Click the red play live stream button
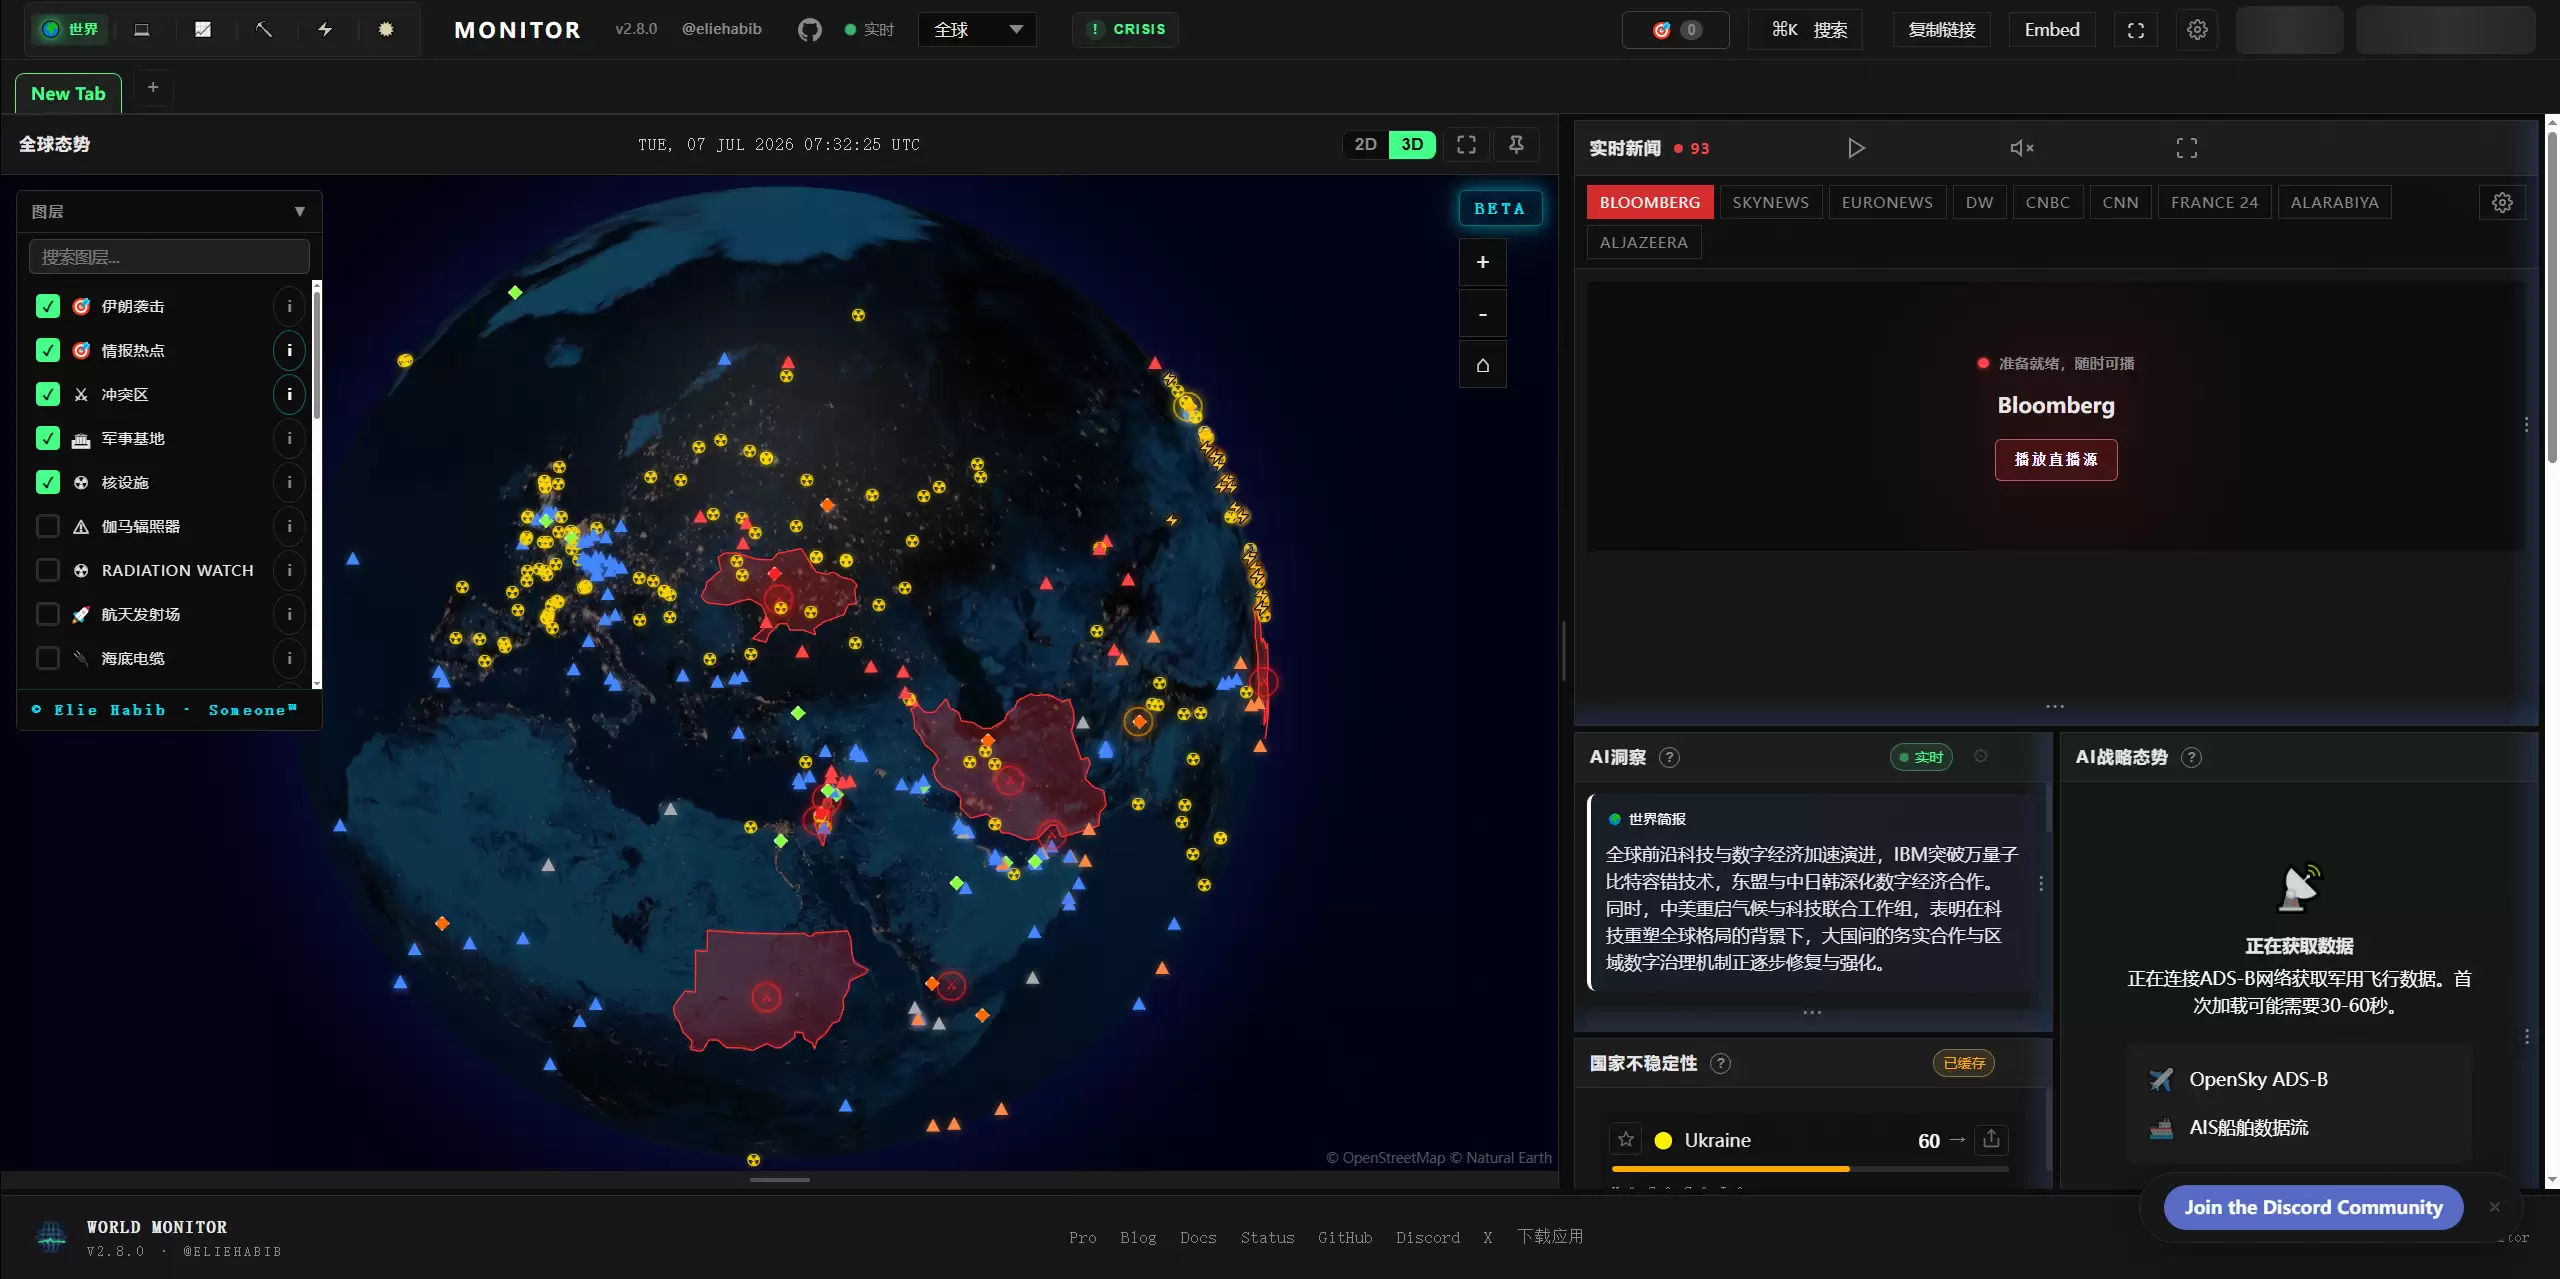Image resolution: width=2560 pixels, height=1279 pixels. 2056,460
